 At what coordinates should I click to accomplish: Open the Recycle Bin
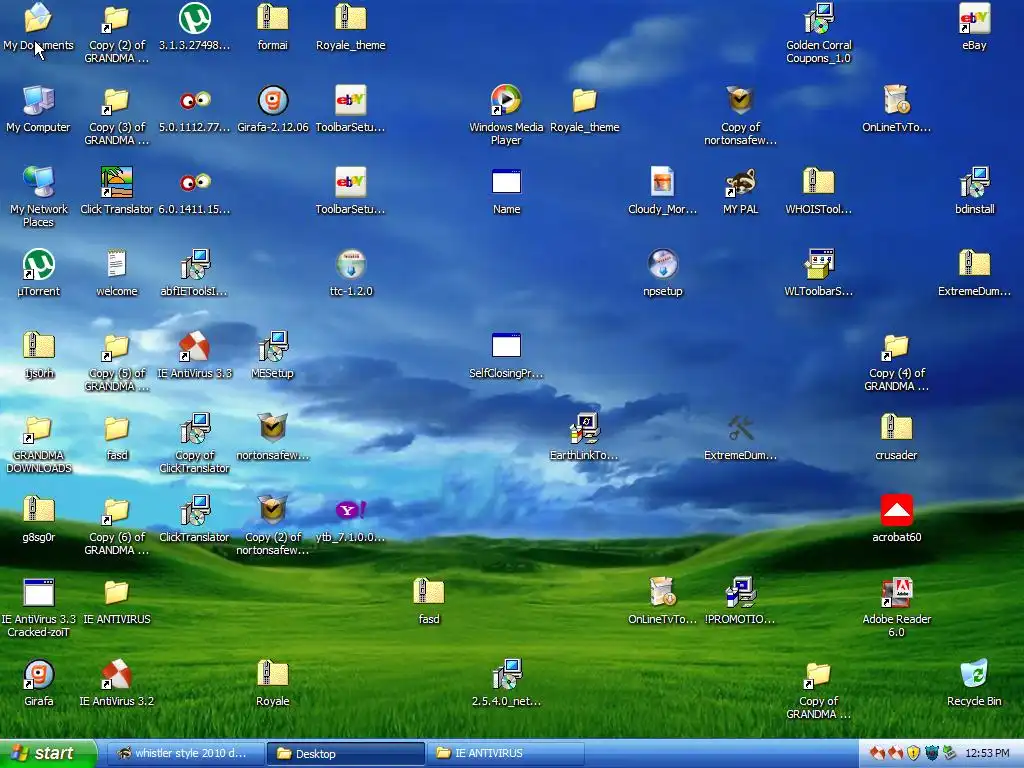974,682
